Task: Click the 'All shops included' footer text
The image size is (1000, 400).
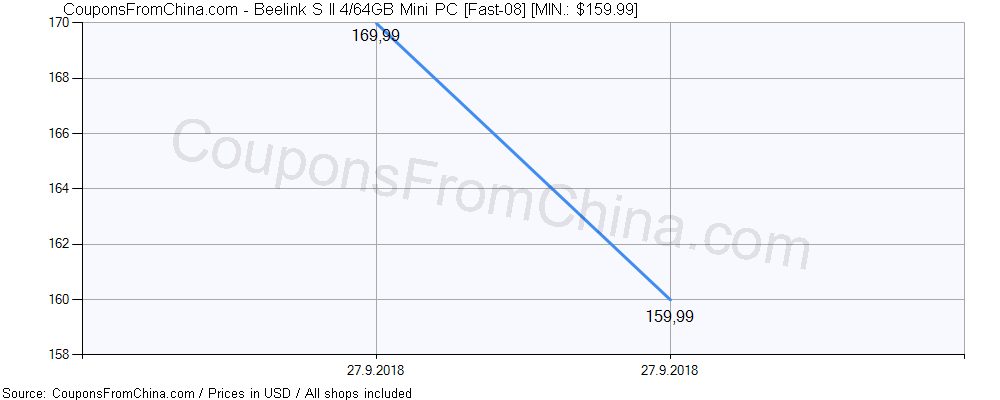Action: (357, 393)
